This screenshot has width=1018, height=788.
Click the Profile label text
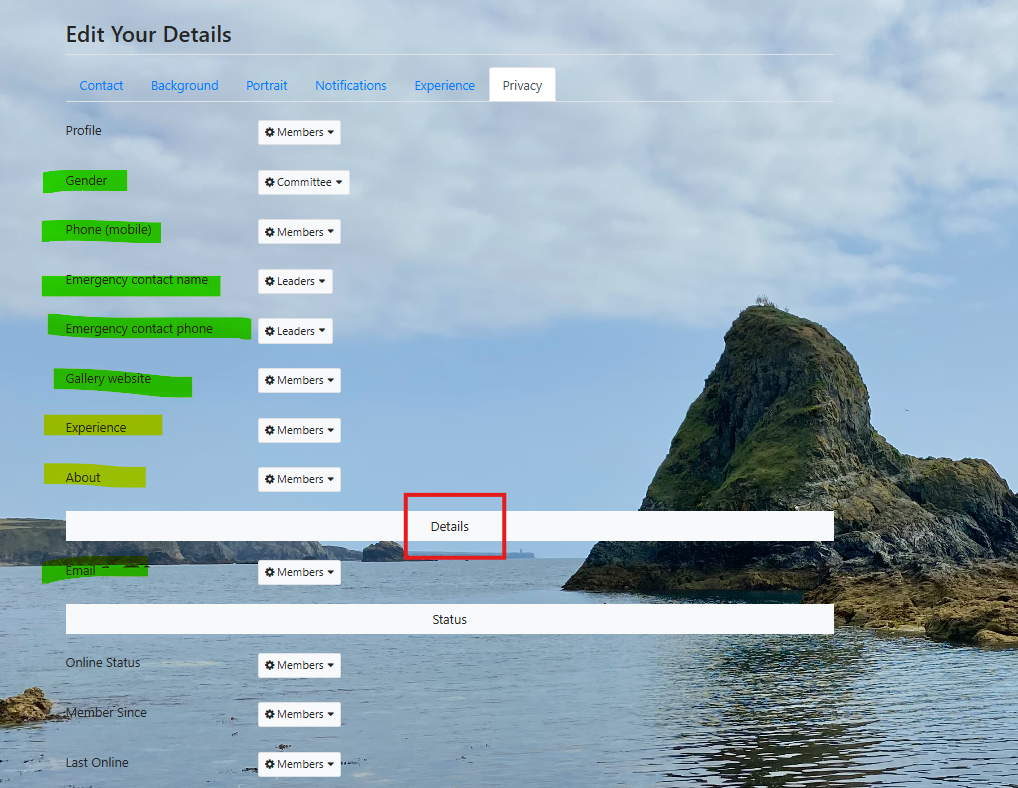(84, 130)
